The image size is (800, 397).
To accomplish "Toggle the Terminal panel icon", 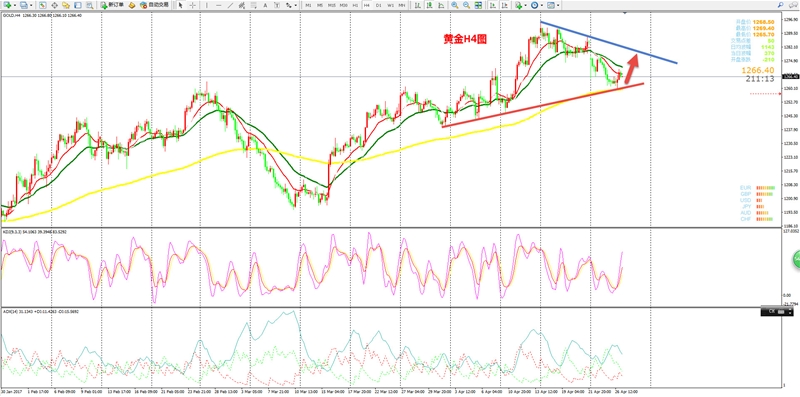I will coord(78,5).
